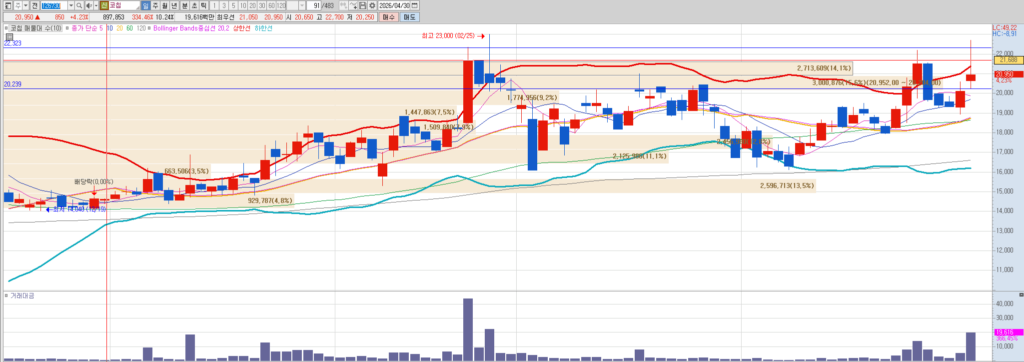Choose the 30 interval button
The image size is (1024, 362).
coord(262,5)
